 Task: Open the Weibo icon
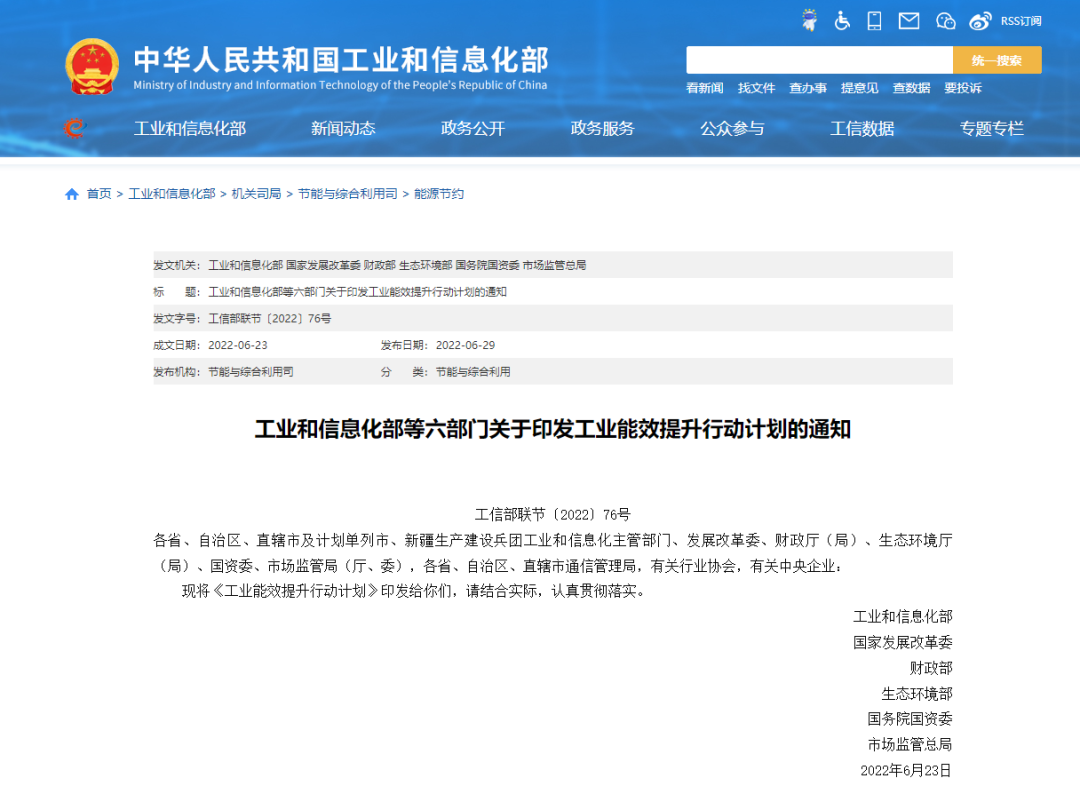(979, 21)
